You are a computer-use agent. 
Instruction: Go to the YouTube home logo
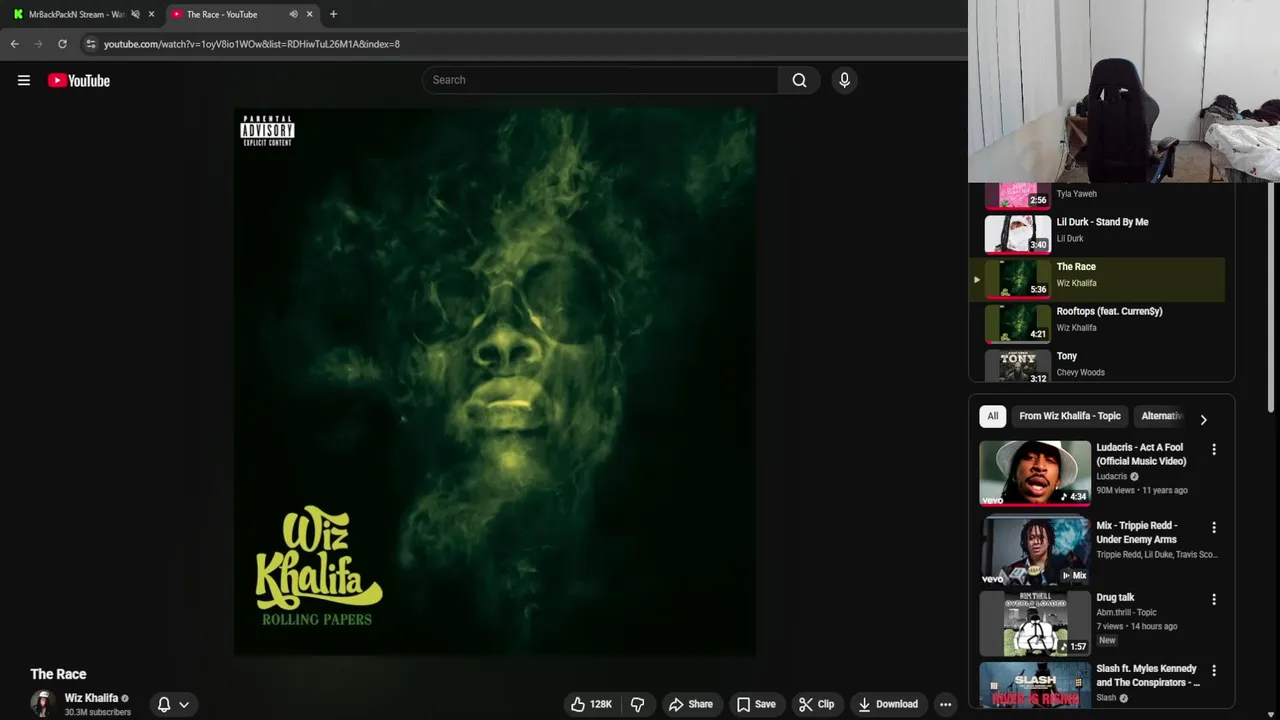click(79, 81)
